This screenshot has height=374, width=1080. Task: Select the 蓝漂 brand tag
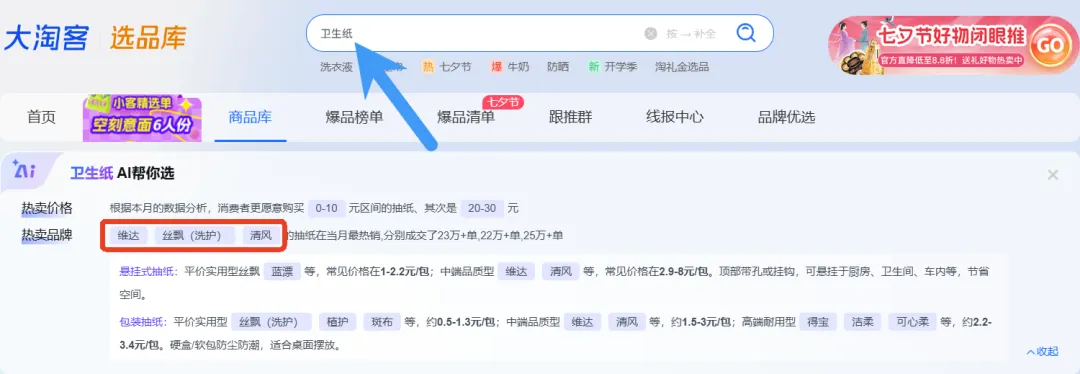point(282,271)
